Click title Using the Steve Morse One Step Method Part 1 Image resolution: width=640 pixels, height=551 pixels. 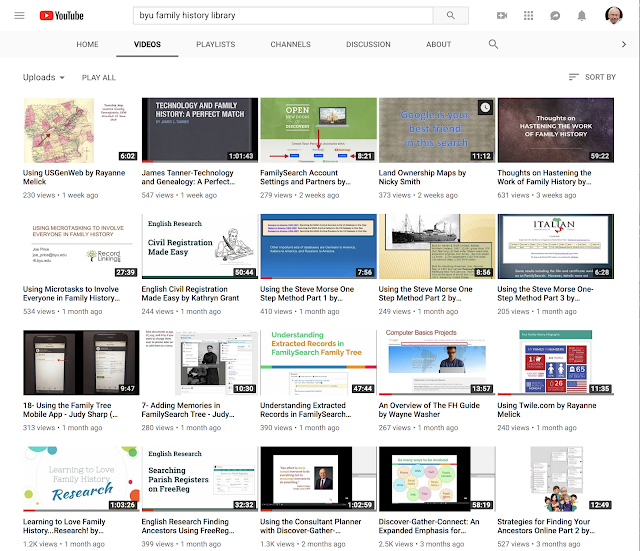307,293
